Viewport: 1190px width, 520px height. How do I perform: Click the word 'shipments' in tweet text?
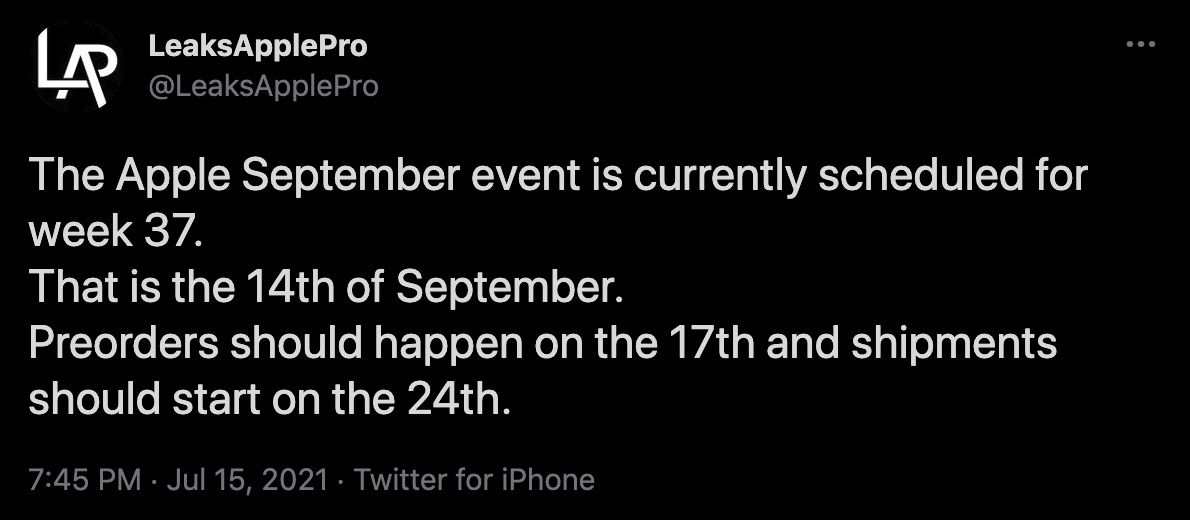pyautogui.click(x=954, y=345)
